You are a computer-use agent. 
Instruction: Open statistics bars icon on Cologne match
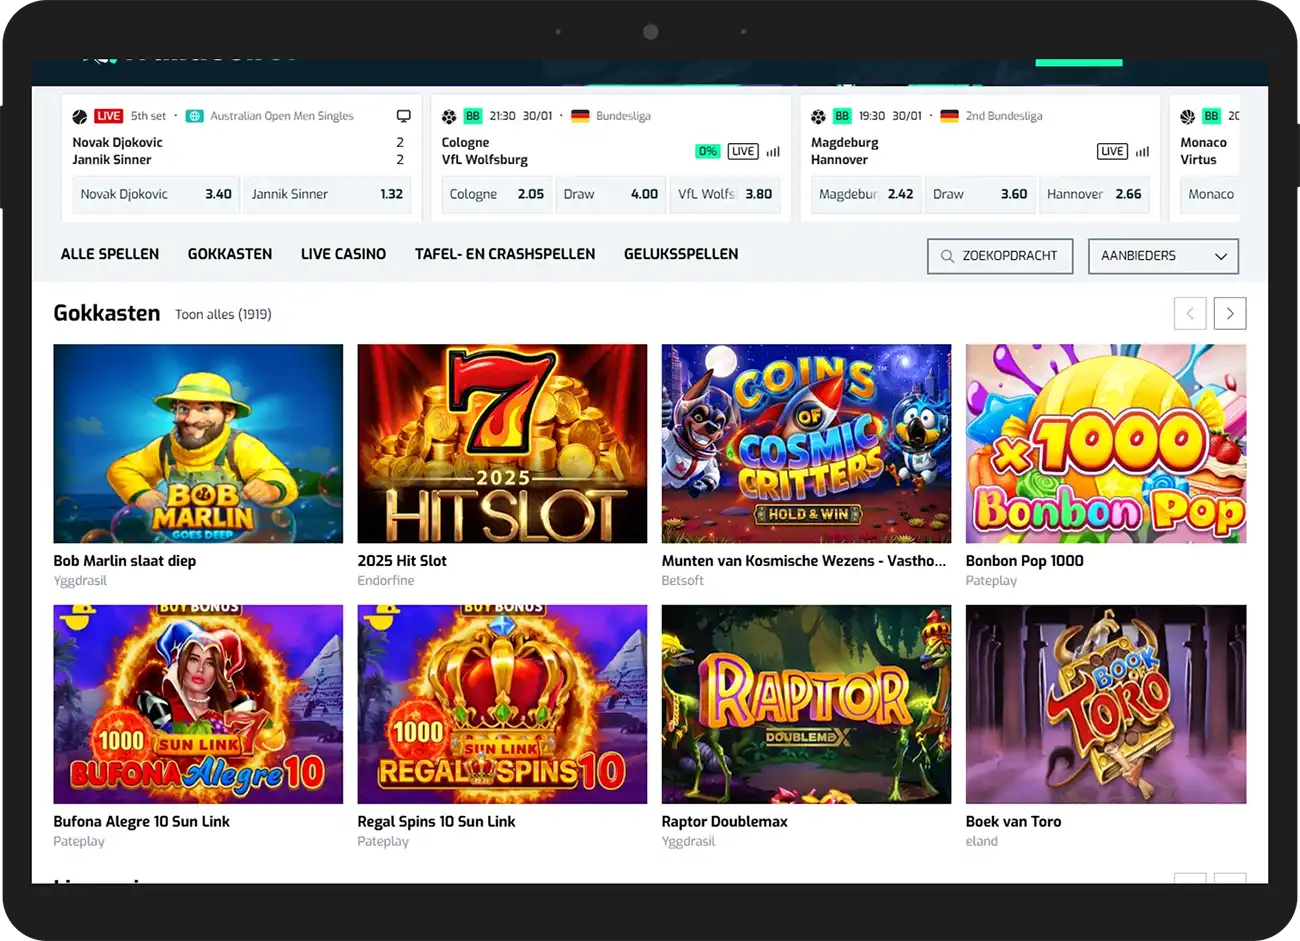coord(773,152)
